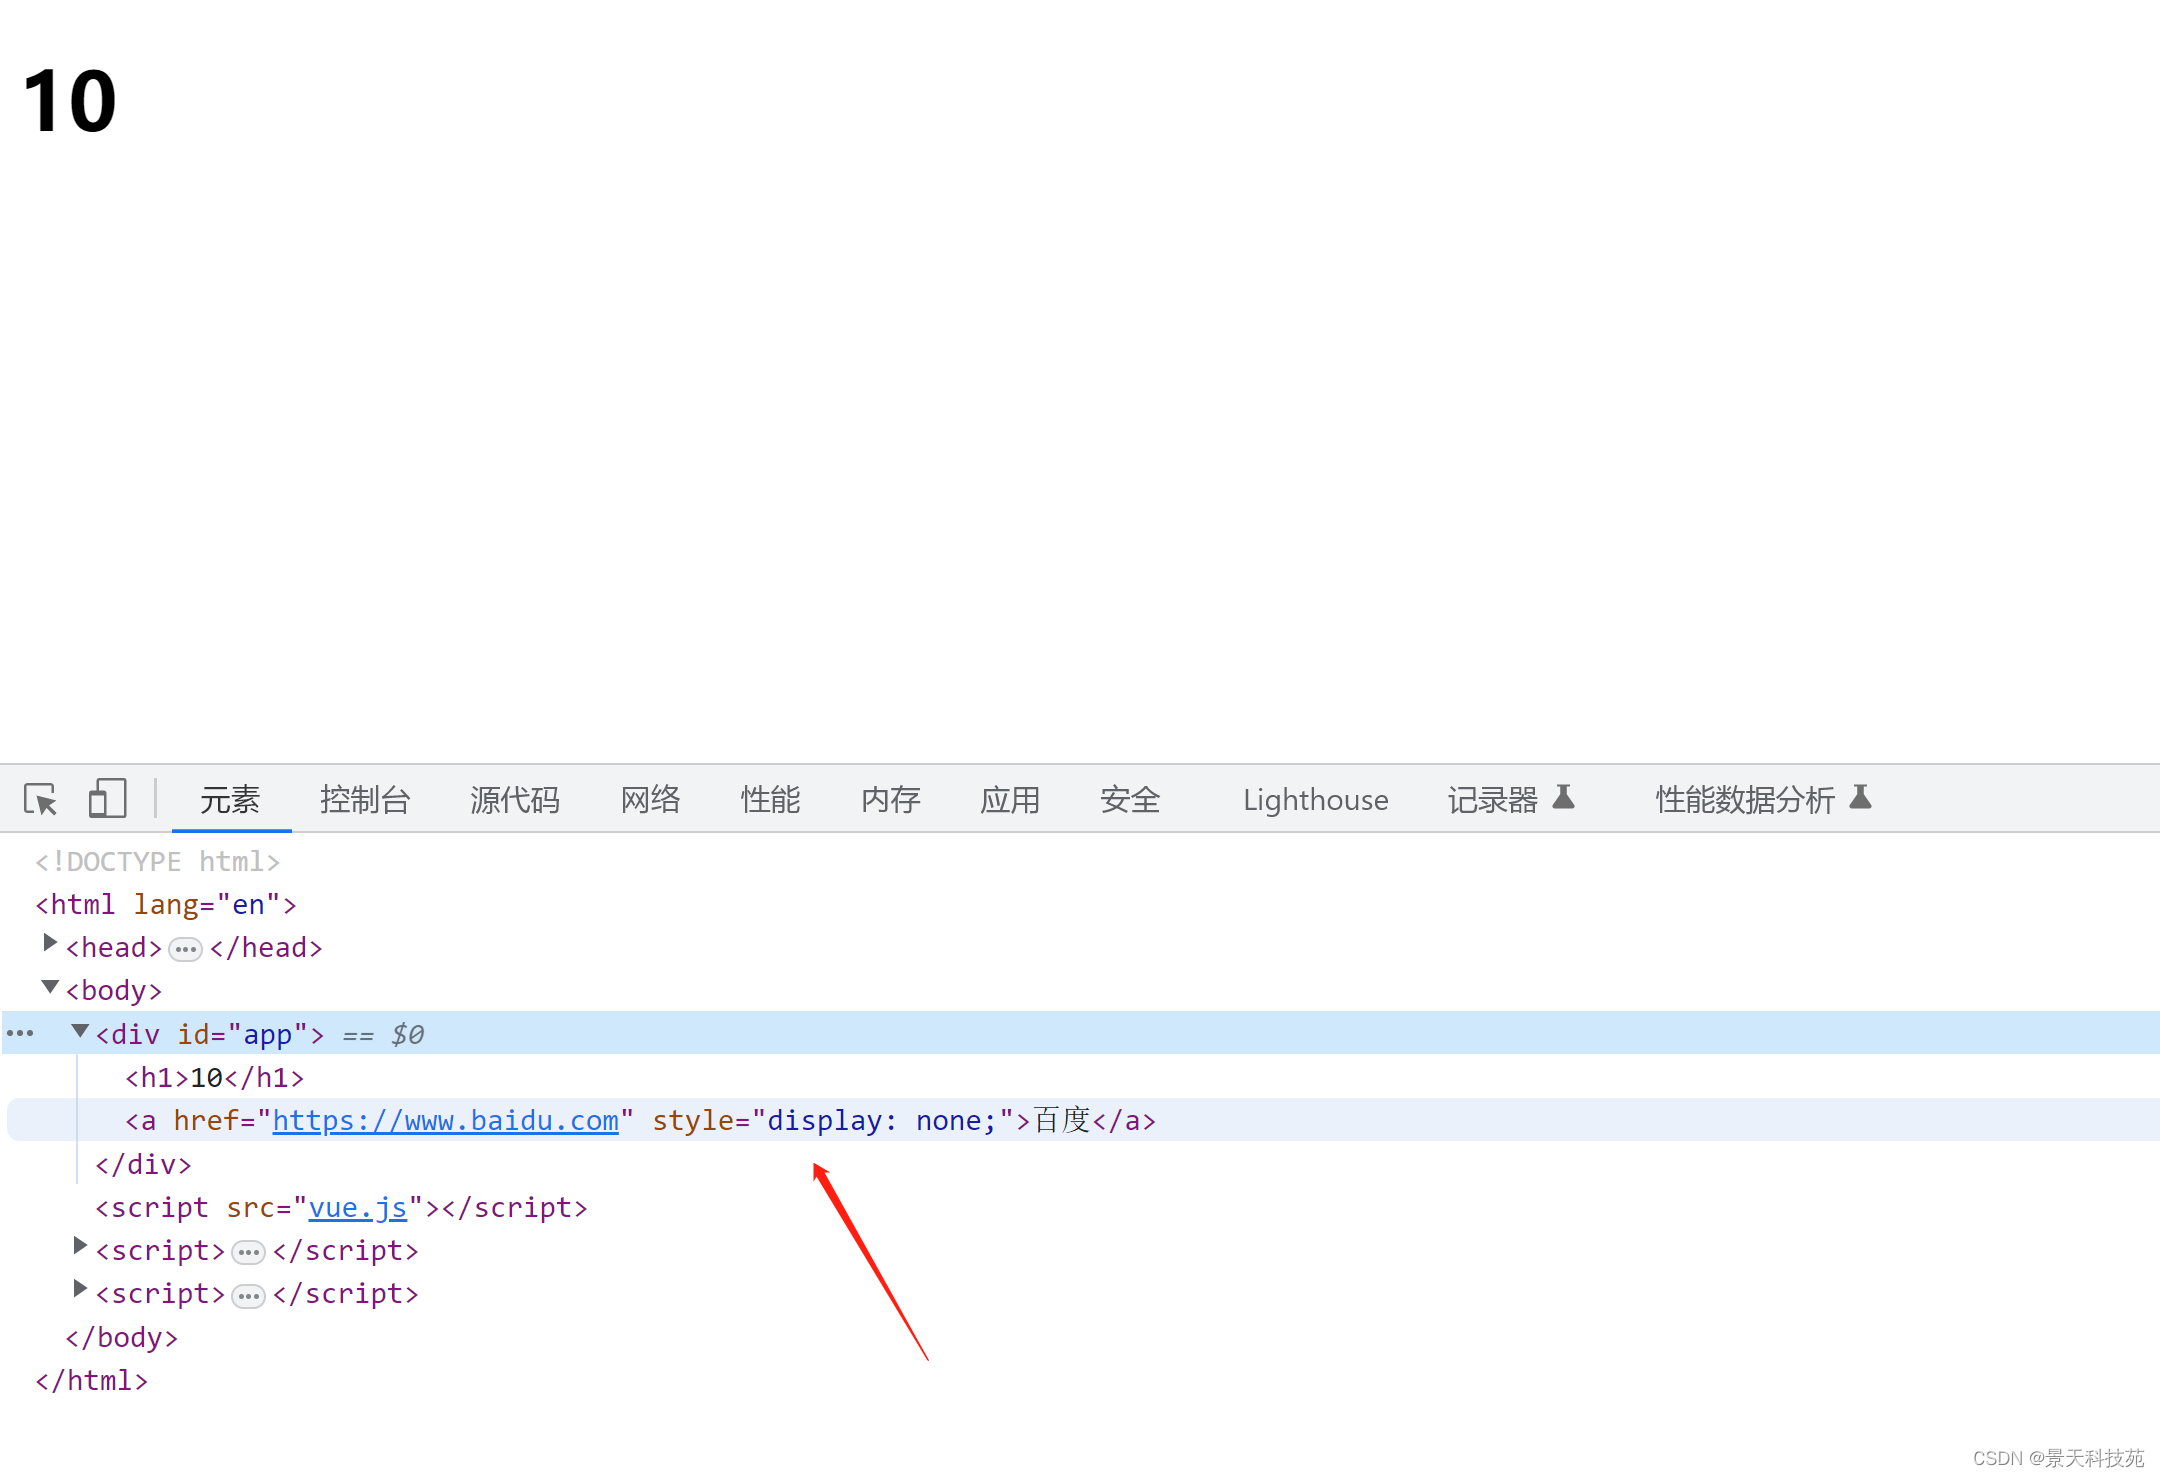Switch to the 性能 tab
The image size is (2160, 1477).
770,799
